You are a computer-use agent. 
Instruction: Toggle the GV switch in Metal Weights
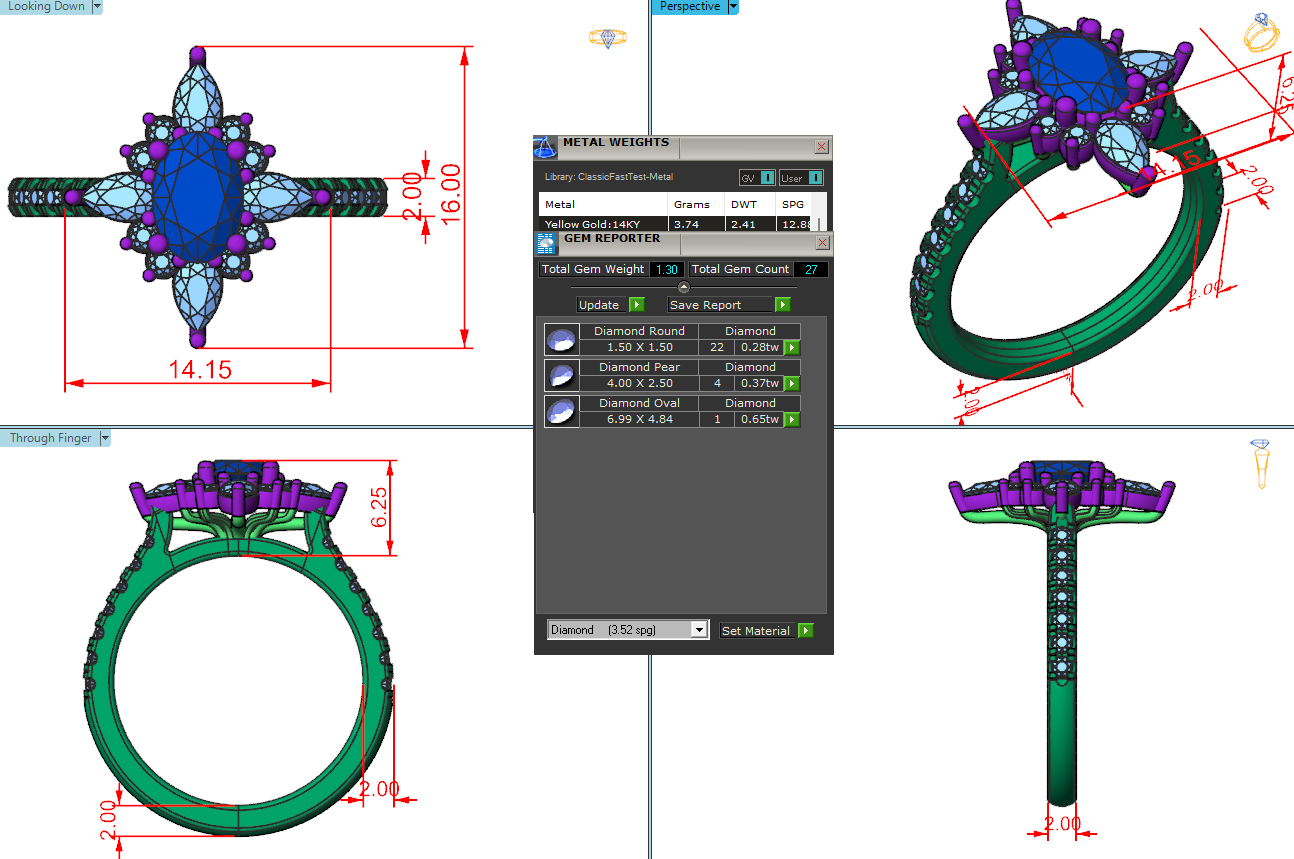pyautogui.click(x=758, y=178)
